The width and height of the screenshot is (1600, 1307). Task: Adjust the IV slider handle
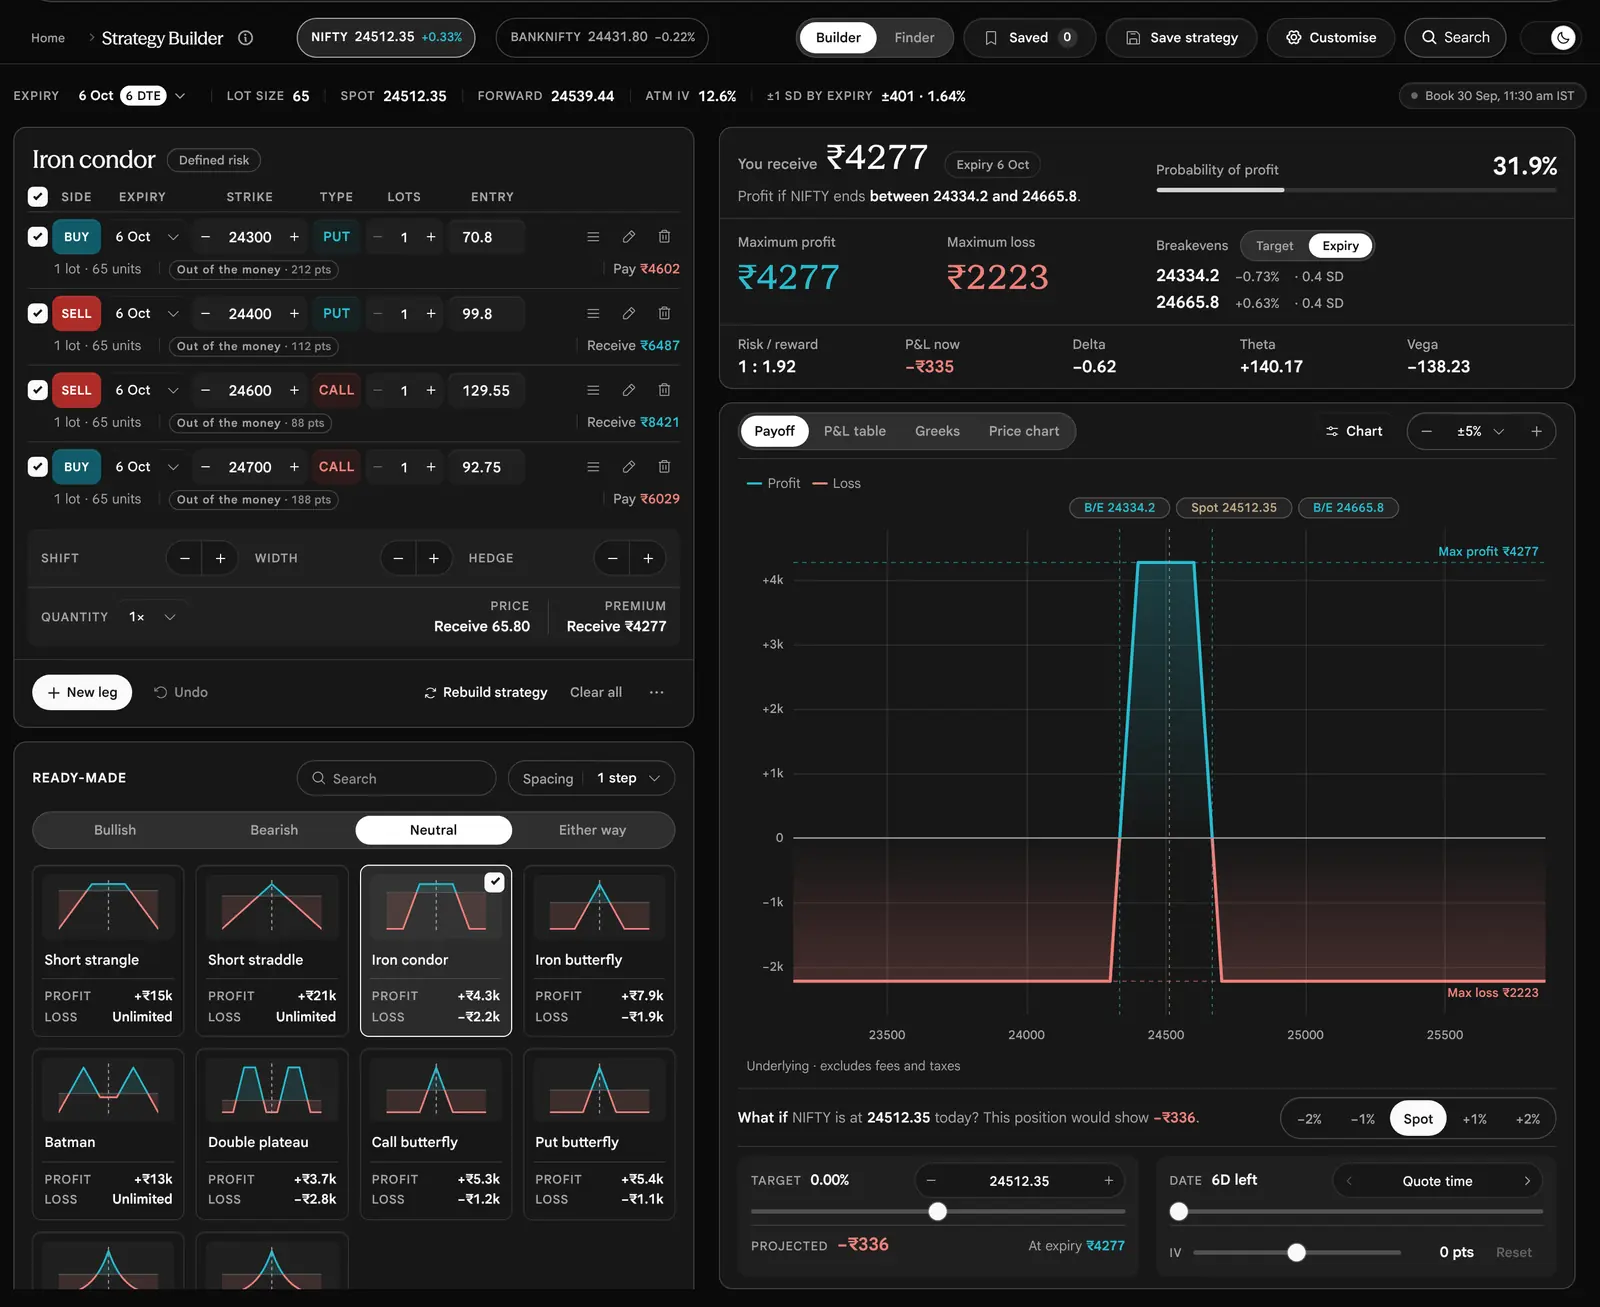coord(1296,1252)
